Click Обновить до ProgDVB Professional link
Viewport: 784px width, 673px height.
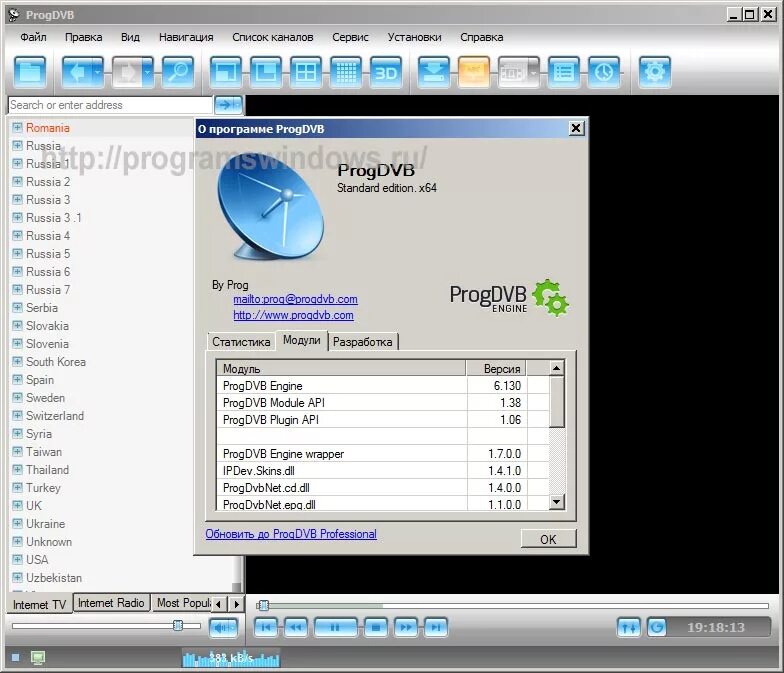291,534
